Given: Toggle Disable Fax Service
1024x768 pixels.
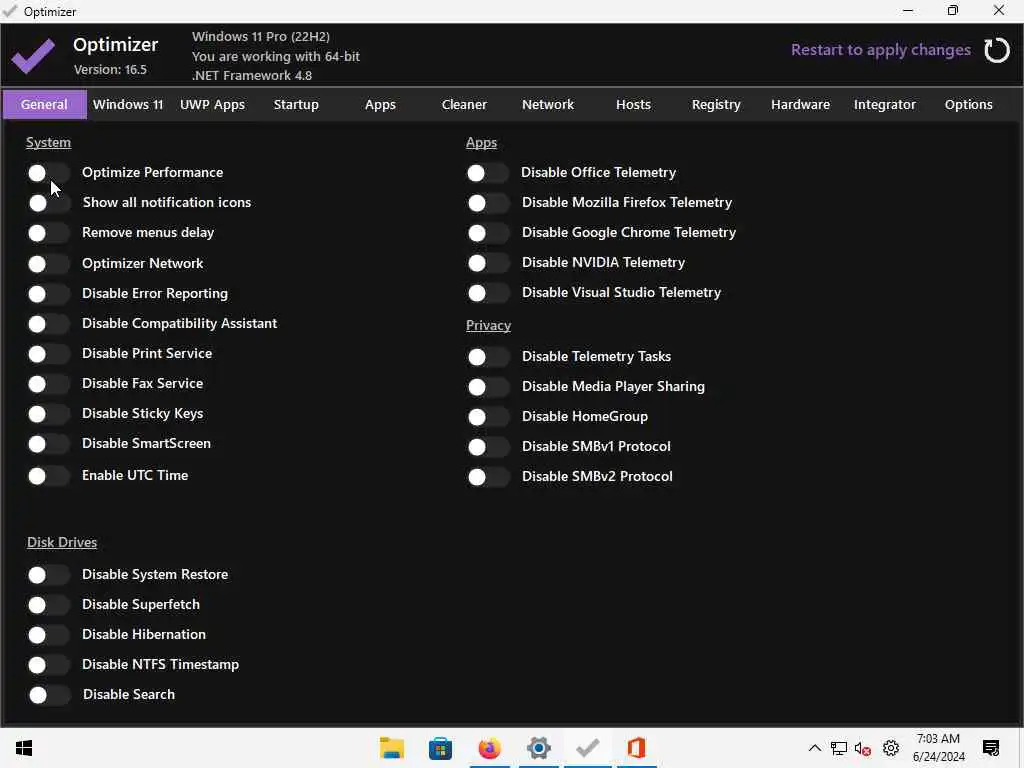Looking at the screenshot, I should coord(48,384).
